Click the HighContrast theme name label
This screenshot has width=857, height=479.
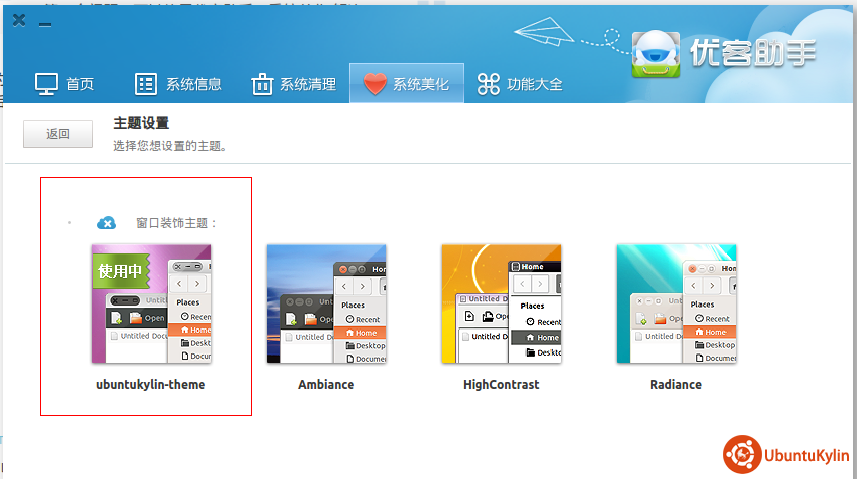[501, 385]
